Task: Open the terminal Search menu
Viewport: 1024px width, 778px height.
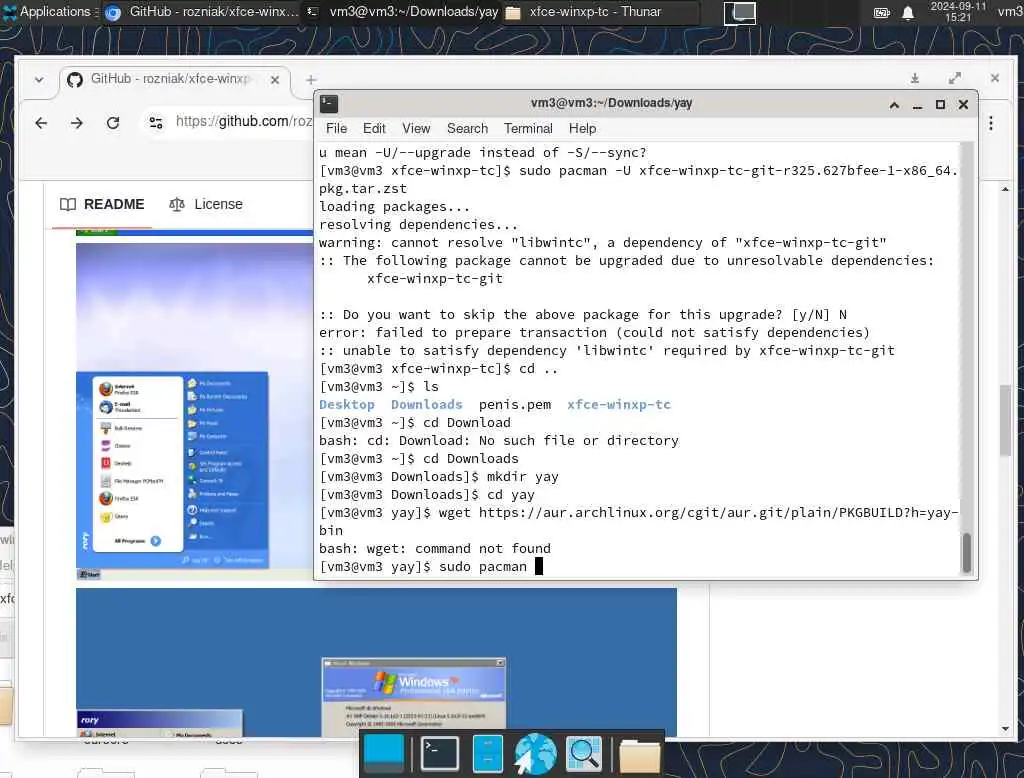Action: point(468,129)
